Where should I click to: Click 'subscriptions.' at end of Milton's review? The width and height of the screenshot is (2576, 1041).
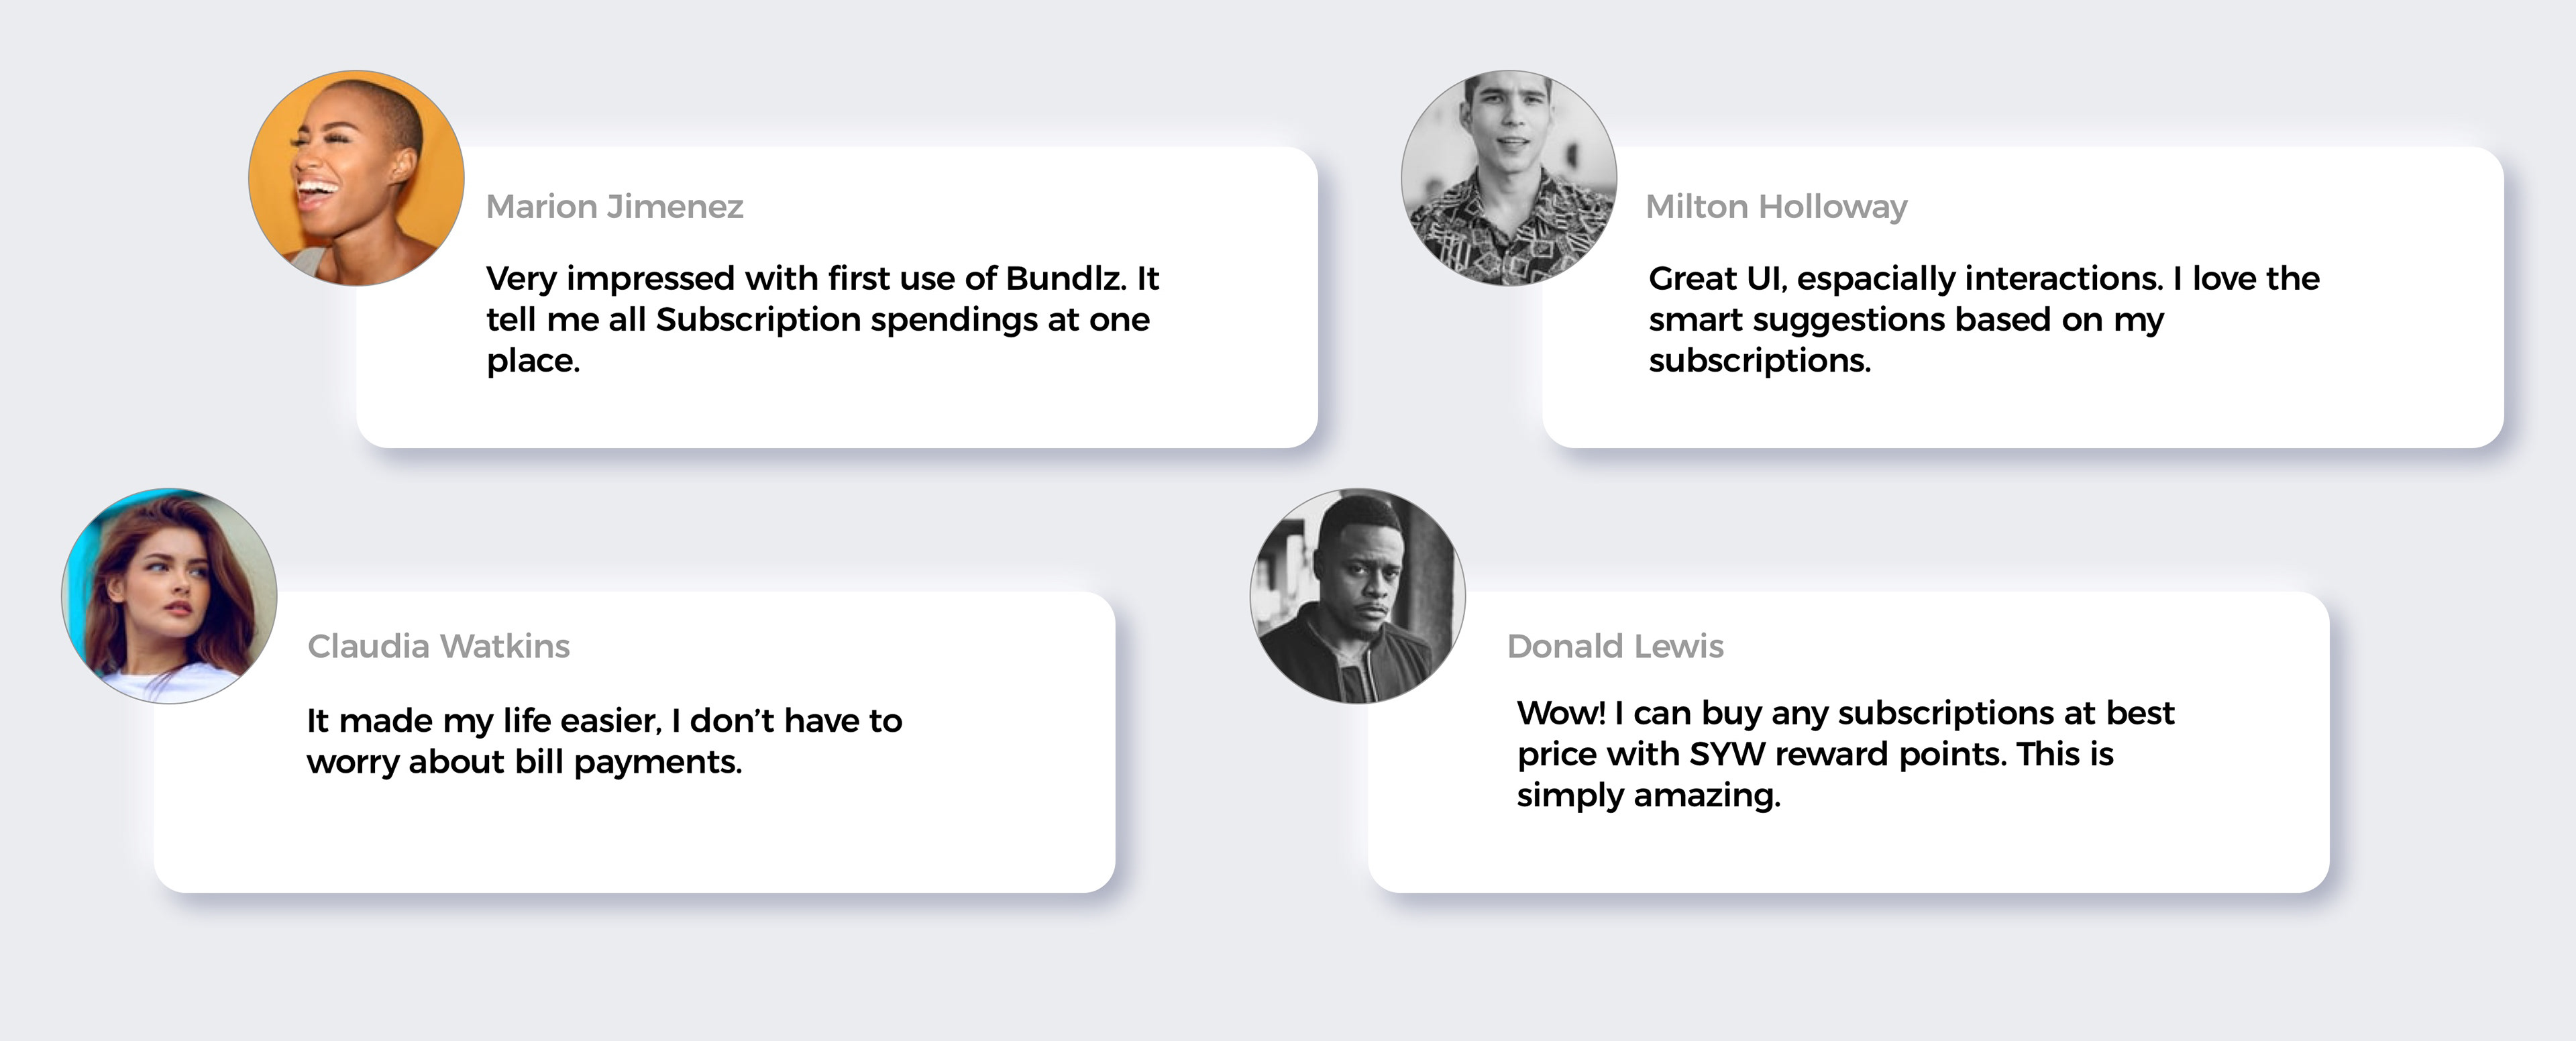coord(1760,361)
